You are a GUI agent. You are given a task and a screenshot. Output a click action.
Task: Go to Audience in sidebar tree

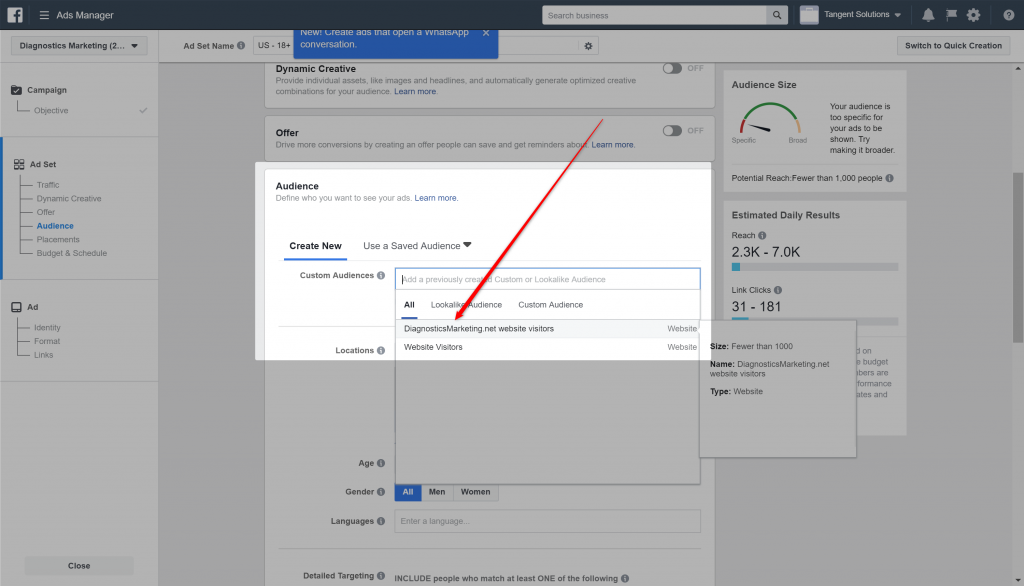tap(55, 226)
